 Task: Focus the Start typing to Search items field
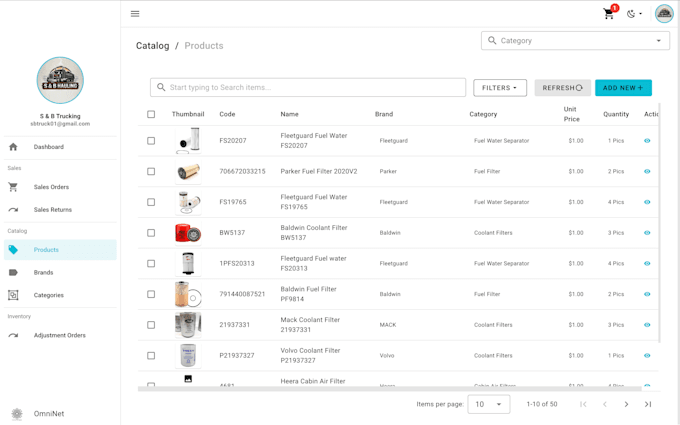click(308, 87)
